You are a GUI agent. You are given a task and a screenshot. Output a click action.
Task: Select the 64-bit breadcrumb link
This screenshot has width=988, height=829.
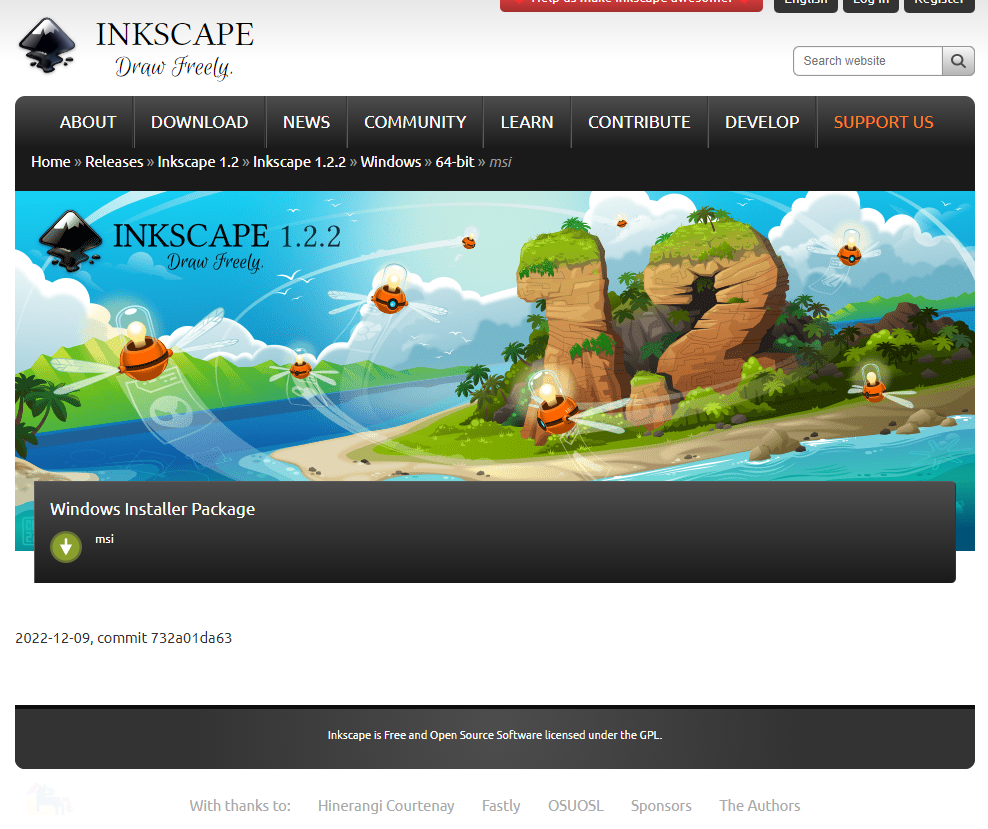[454, 162]
